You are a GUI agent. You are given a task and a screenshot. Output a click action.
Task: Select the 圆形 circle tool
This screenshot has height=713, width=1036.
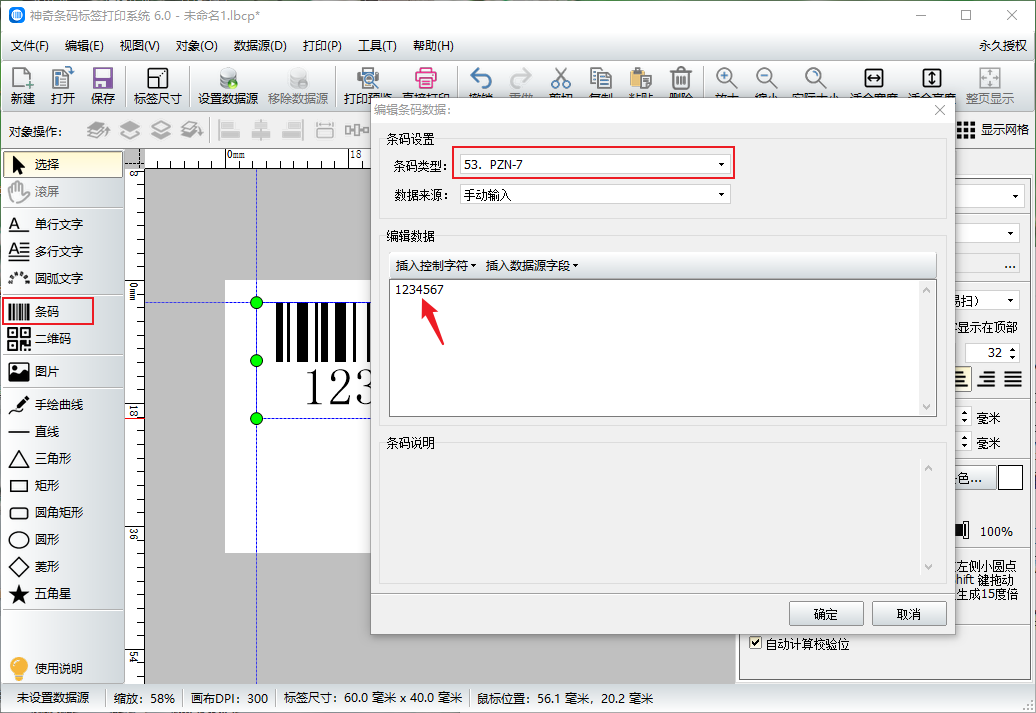(x=63, y=540)
